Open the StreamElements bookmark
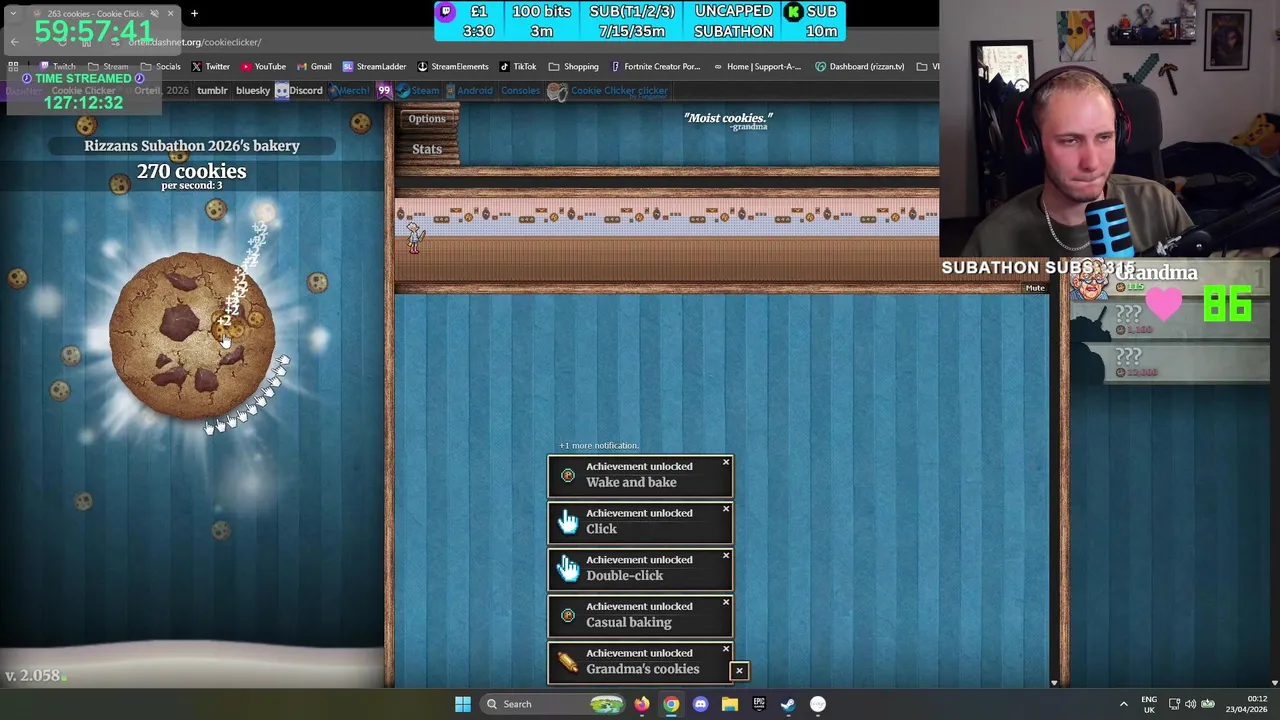The width and height of the screenshot is (1280, 720). [452, 67]
